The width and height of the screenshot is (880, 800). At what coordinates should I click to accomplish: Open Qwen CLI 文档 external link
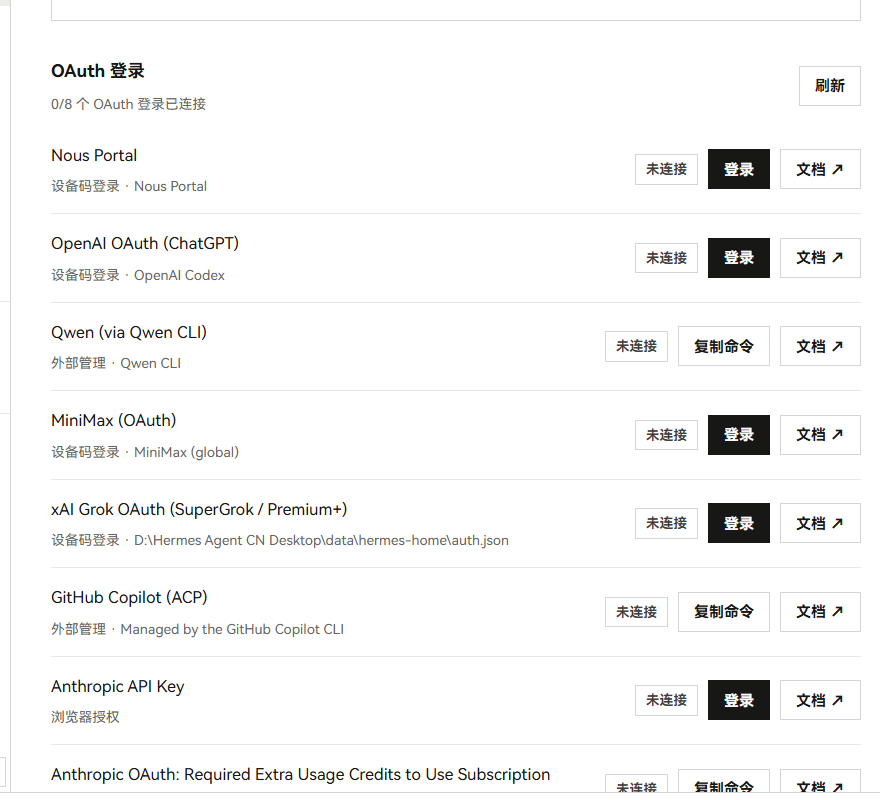point(819,346)
